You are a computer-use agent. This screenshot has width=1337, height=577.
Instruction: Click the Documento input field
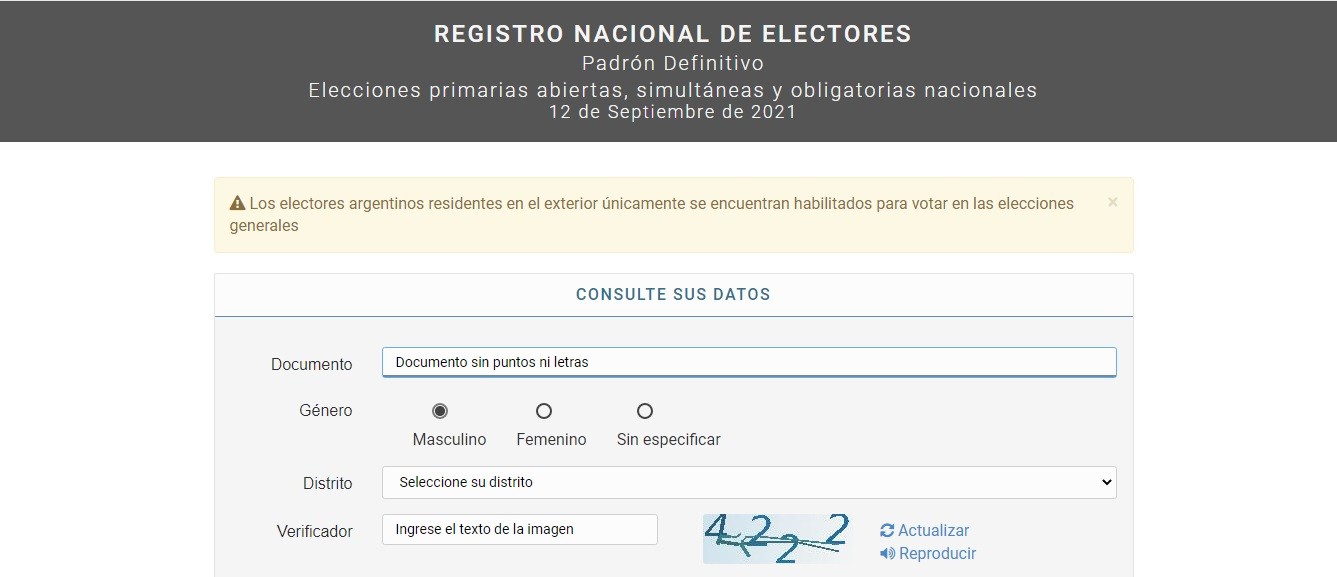(747, 361)
